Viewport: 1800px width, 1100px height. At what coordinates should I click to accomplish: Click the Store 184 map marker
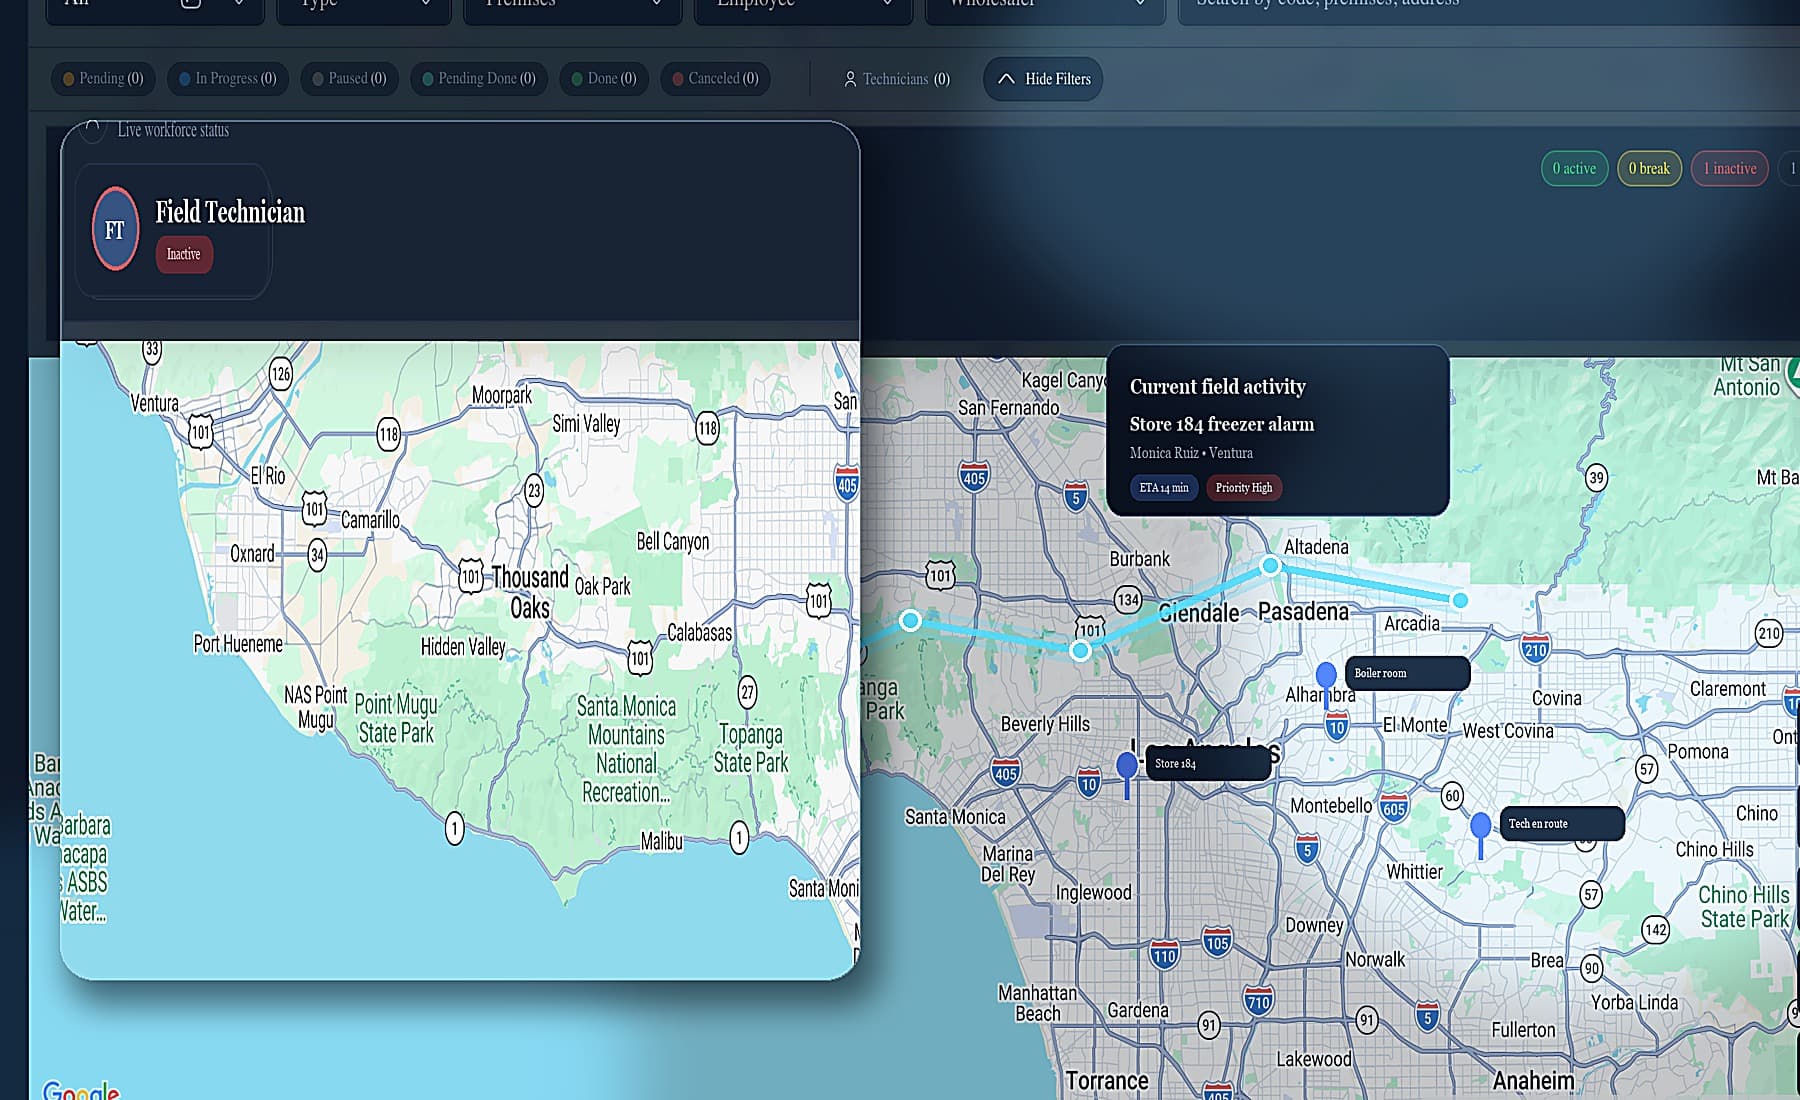[x=1126, y=765]
